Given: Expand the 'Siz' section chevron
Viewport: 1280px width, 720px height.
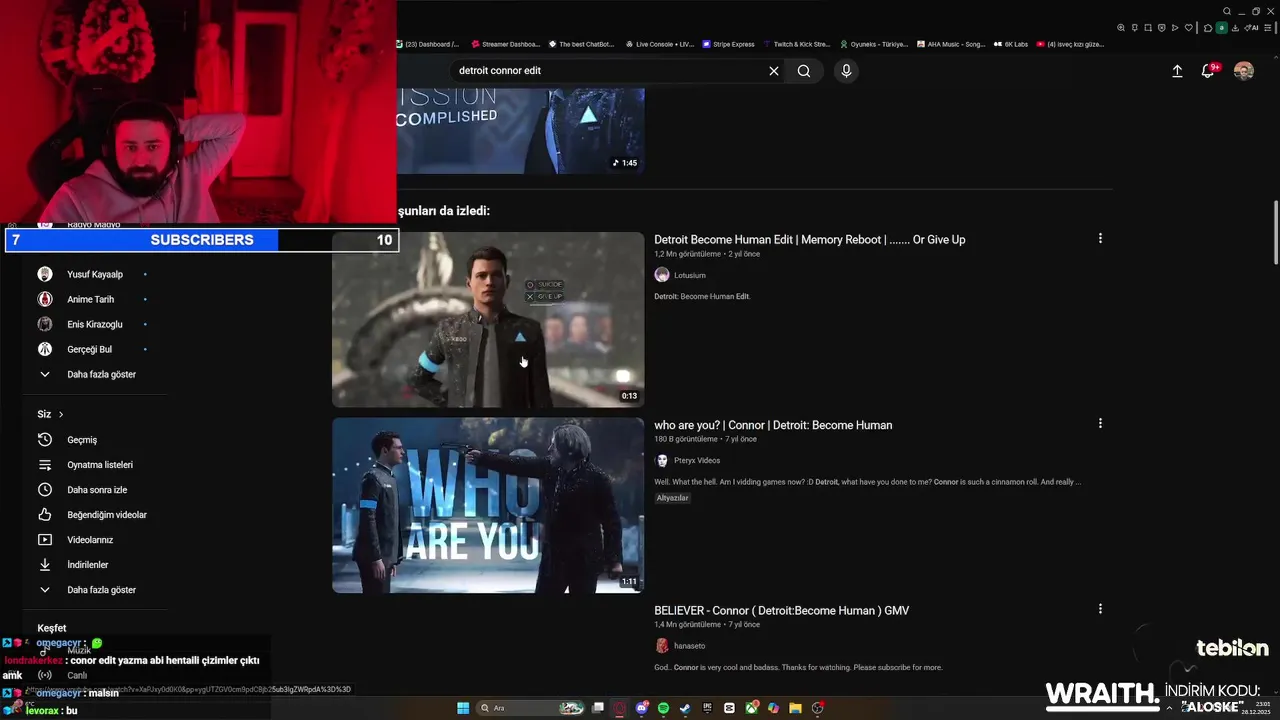Looking at the screenshot, I should click(61, 414).
